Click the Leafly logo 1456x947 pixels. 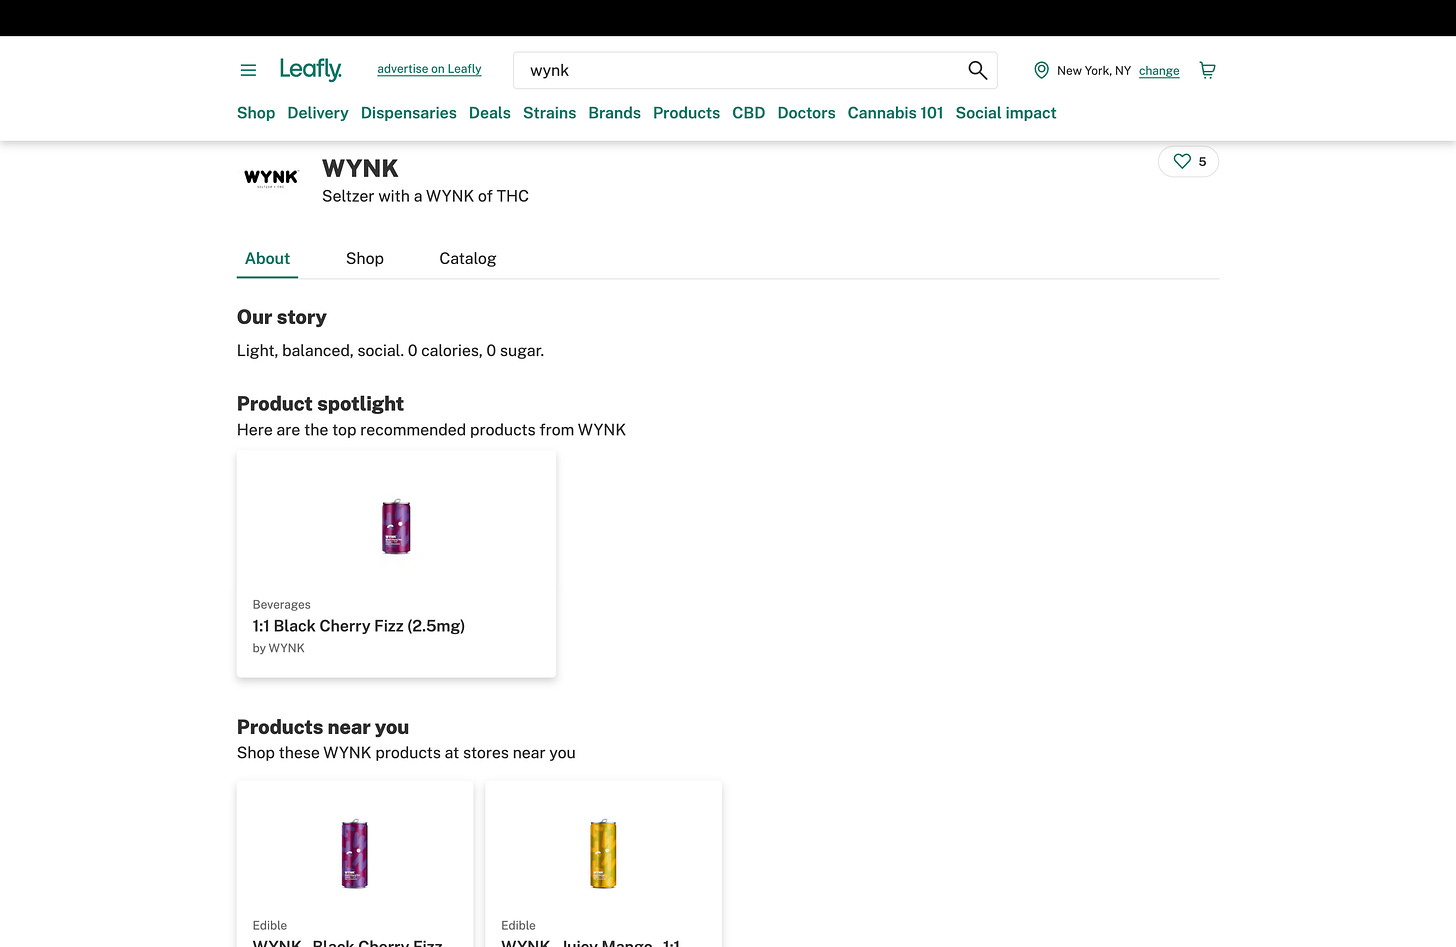311,69
